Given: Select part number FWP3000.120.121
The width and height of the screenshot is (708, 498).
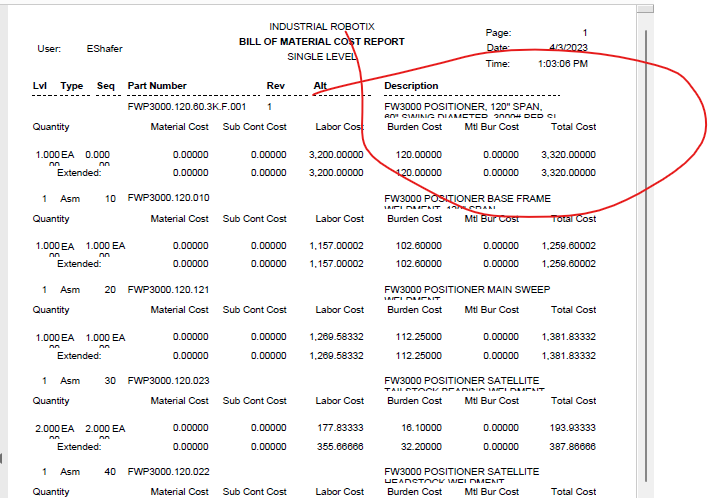Looking at the screenshot, I should (x=168, y=290).
